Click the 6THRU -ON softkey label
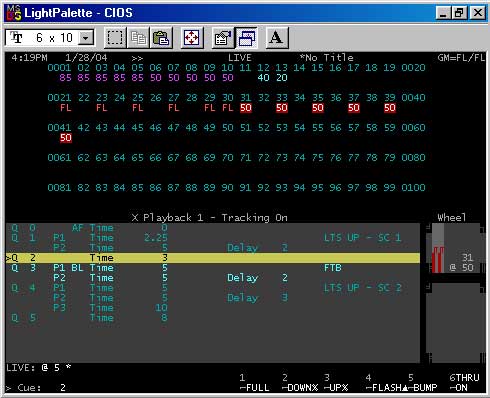This screenshot has width=490, height=398. tap(464, 383)
